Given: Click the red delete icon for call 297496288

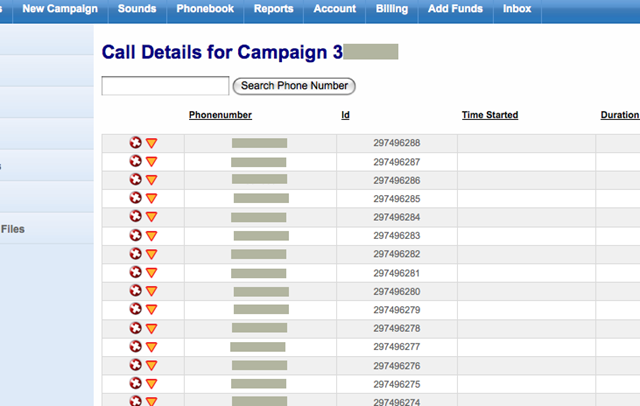Looking at the screenshot, I should coord(136,143).
